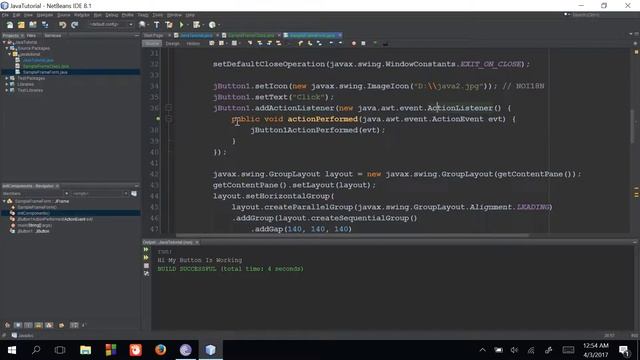The image size is (640, 360).
Task: Collapse the JavaTutorial project node
Action: coord(4,42)
